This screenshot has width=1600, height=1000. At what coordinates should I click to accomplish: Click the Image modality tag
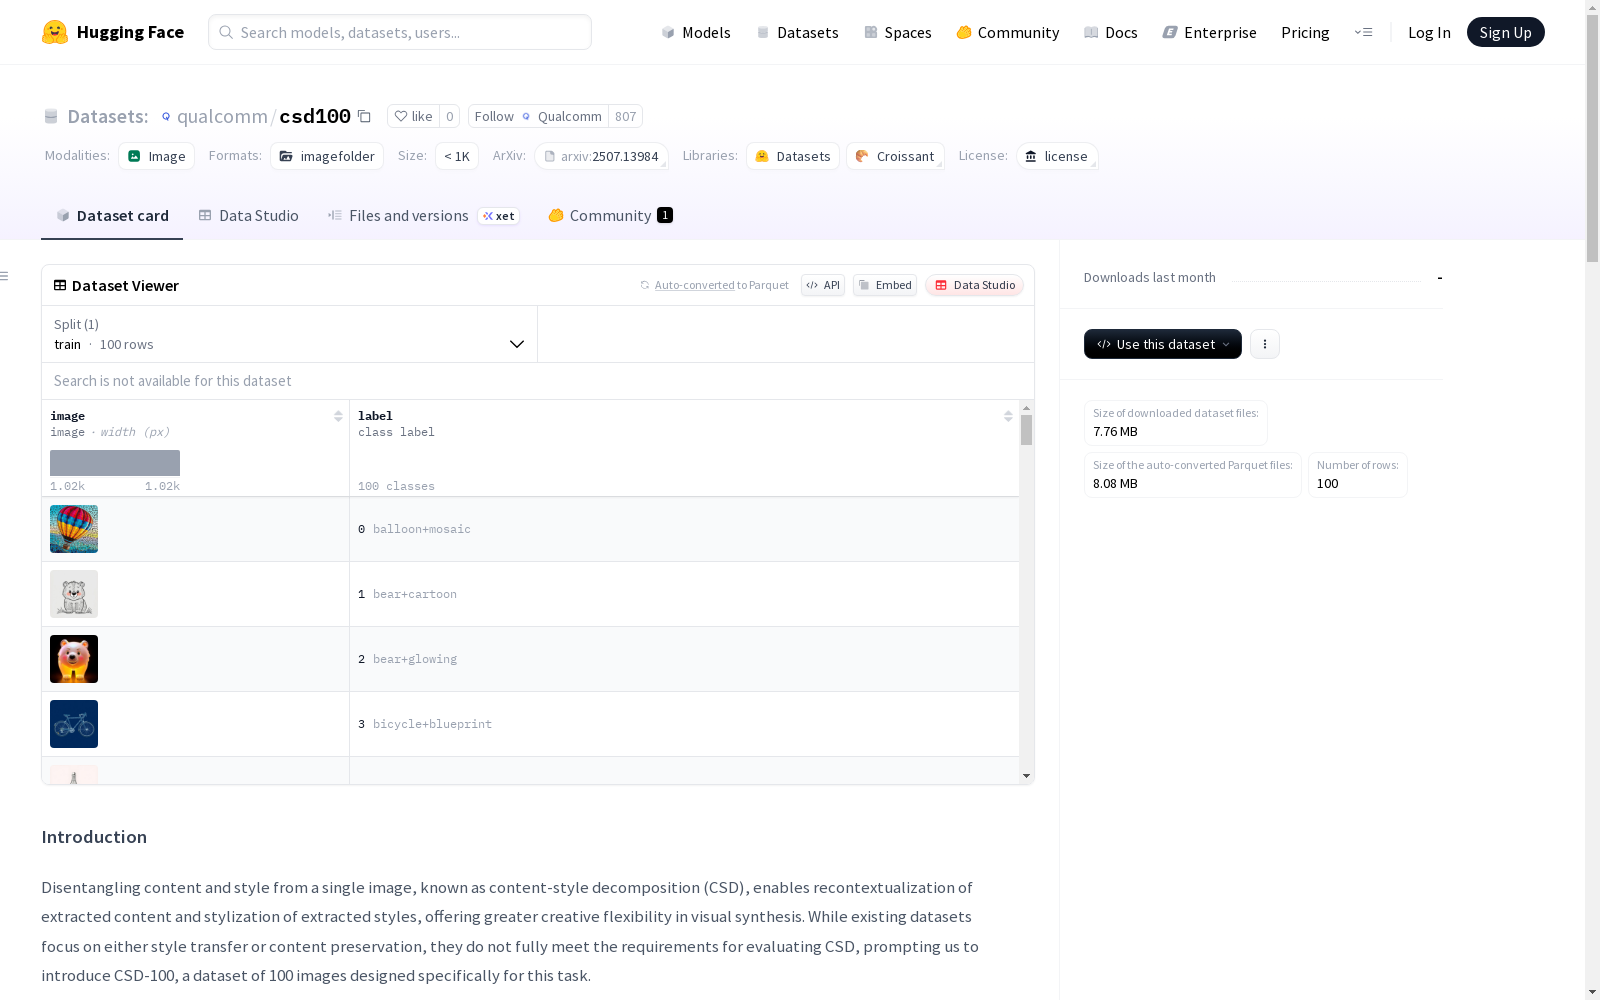pyautogui.click(x=157, y=156)
